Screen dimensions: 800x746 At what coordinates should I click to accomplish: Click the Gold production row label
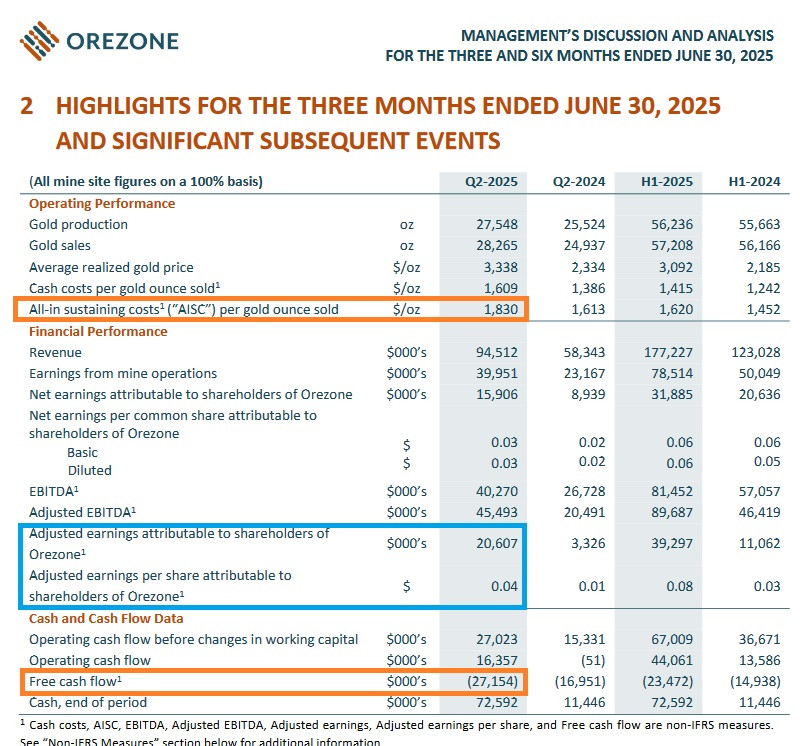pyautogui.click(x=78, y=224)
